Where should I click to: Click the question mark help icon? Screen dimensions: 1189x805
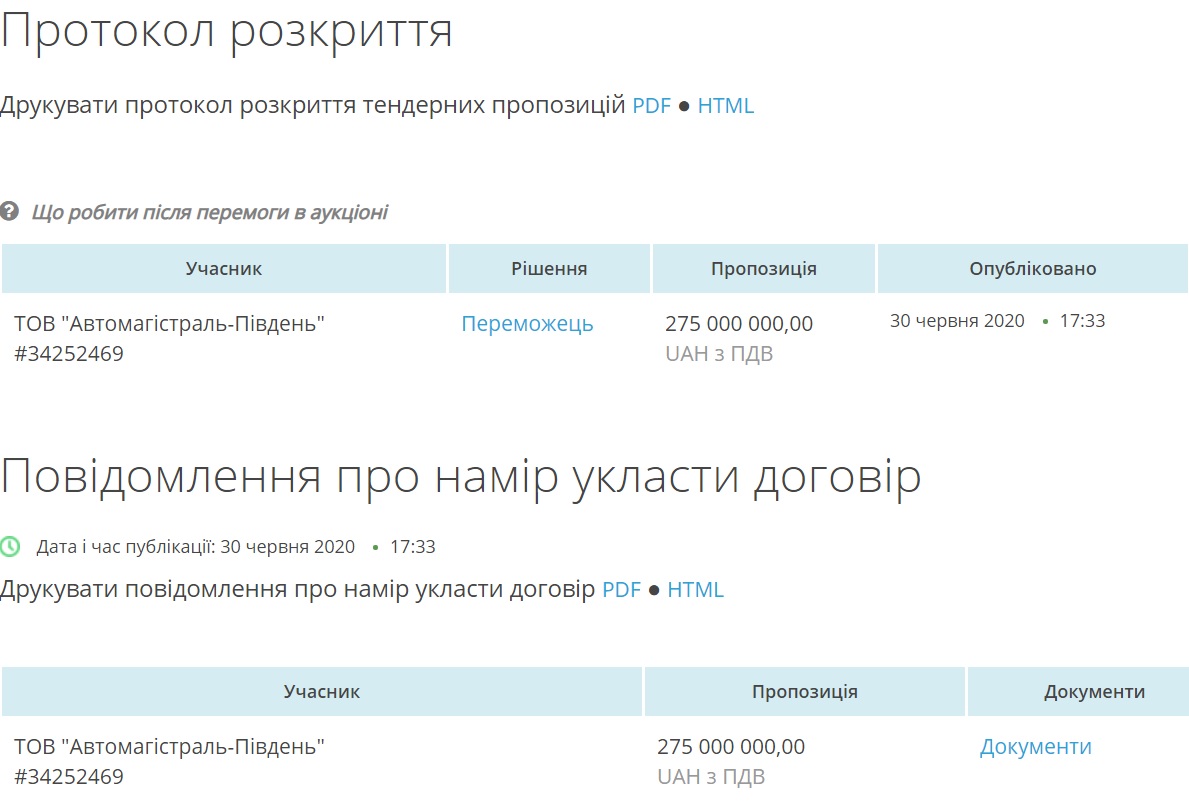(10, 212)
